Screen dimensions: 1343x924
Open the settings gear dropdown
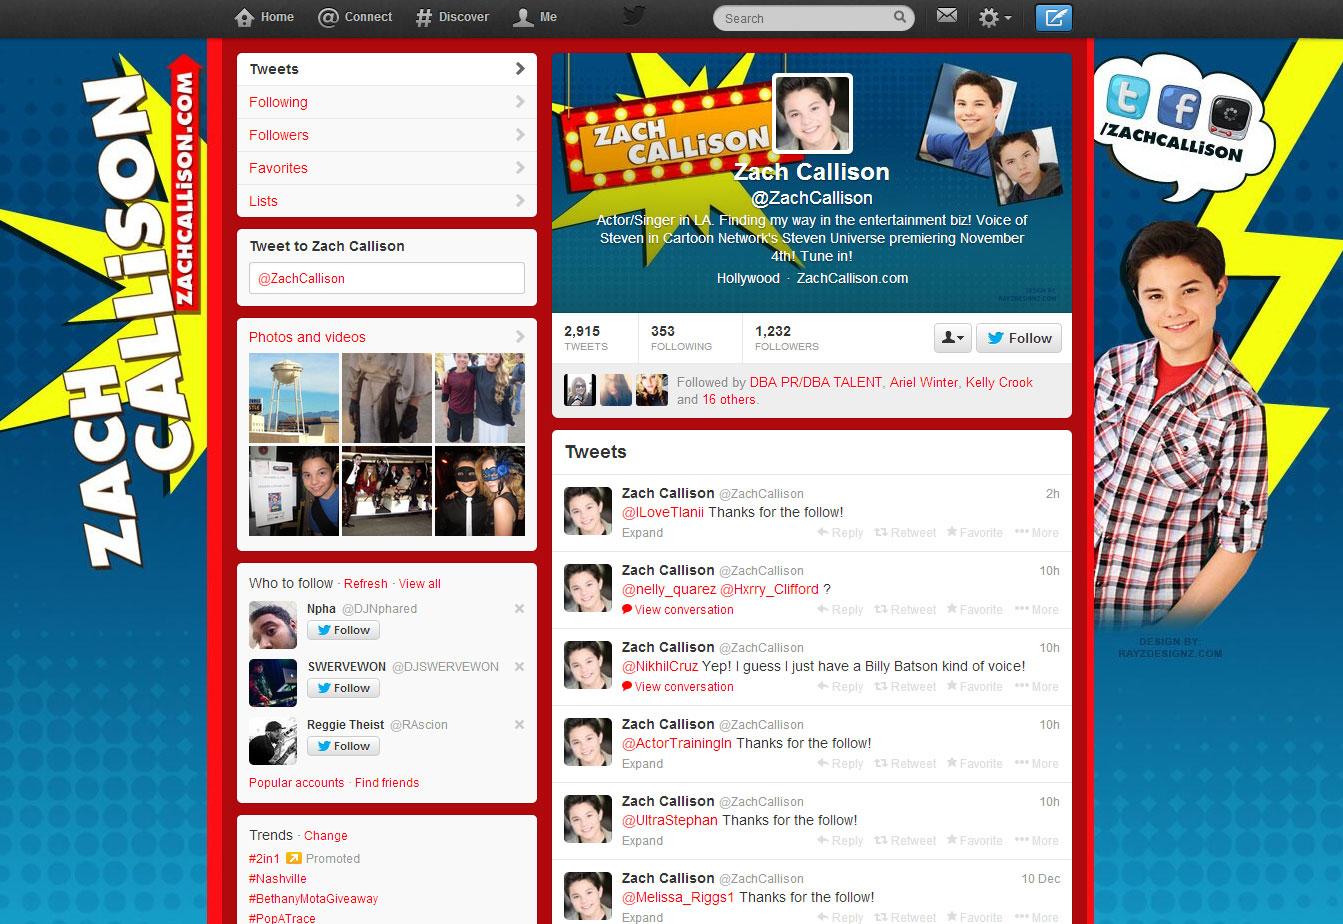(x=994, y=18)
